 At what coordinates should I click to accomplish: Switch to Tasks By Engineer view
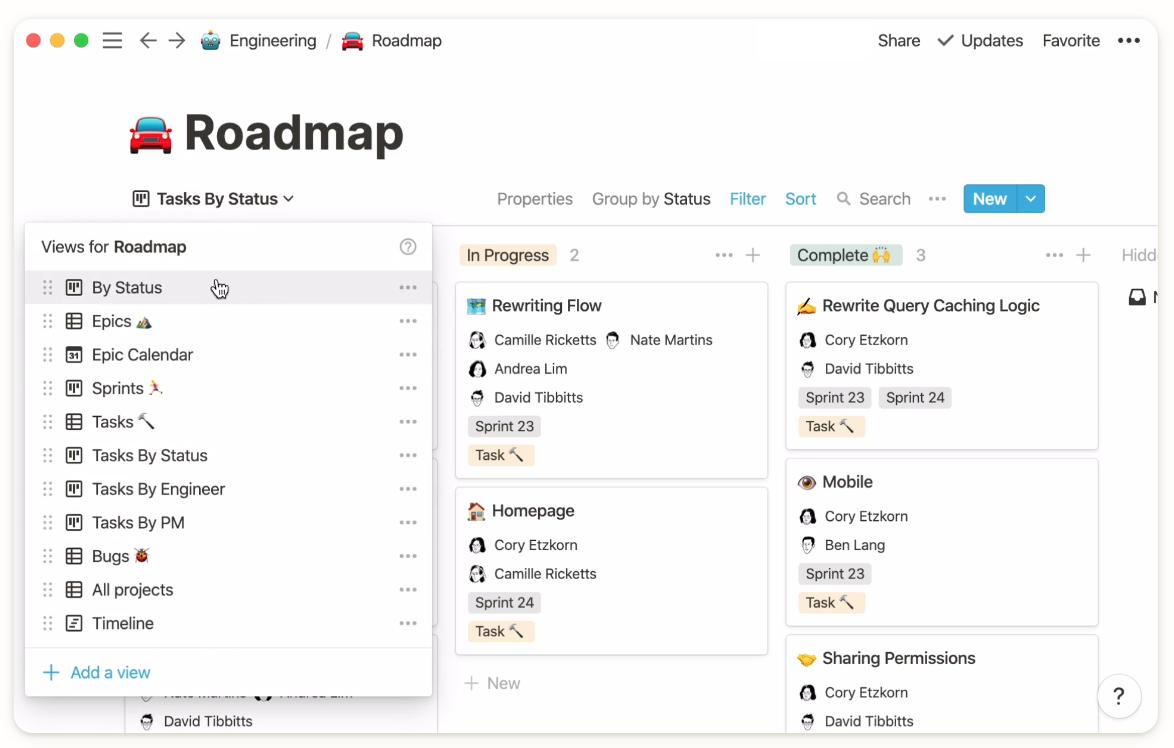pyautogui.click(x=158, y=489)
